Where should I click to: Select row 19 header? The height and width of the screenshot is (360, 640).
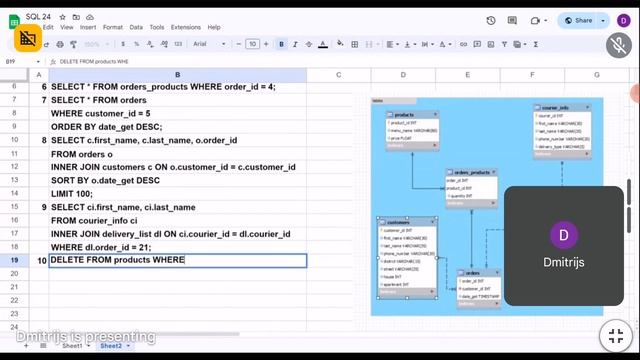pyautogui.click(x=14, y=260)
